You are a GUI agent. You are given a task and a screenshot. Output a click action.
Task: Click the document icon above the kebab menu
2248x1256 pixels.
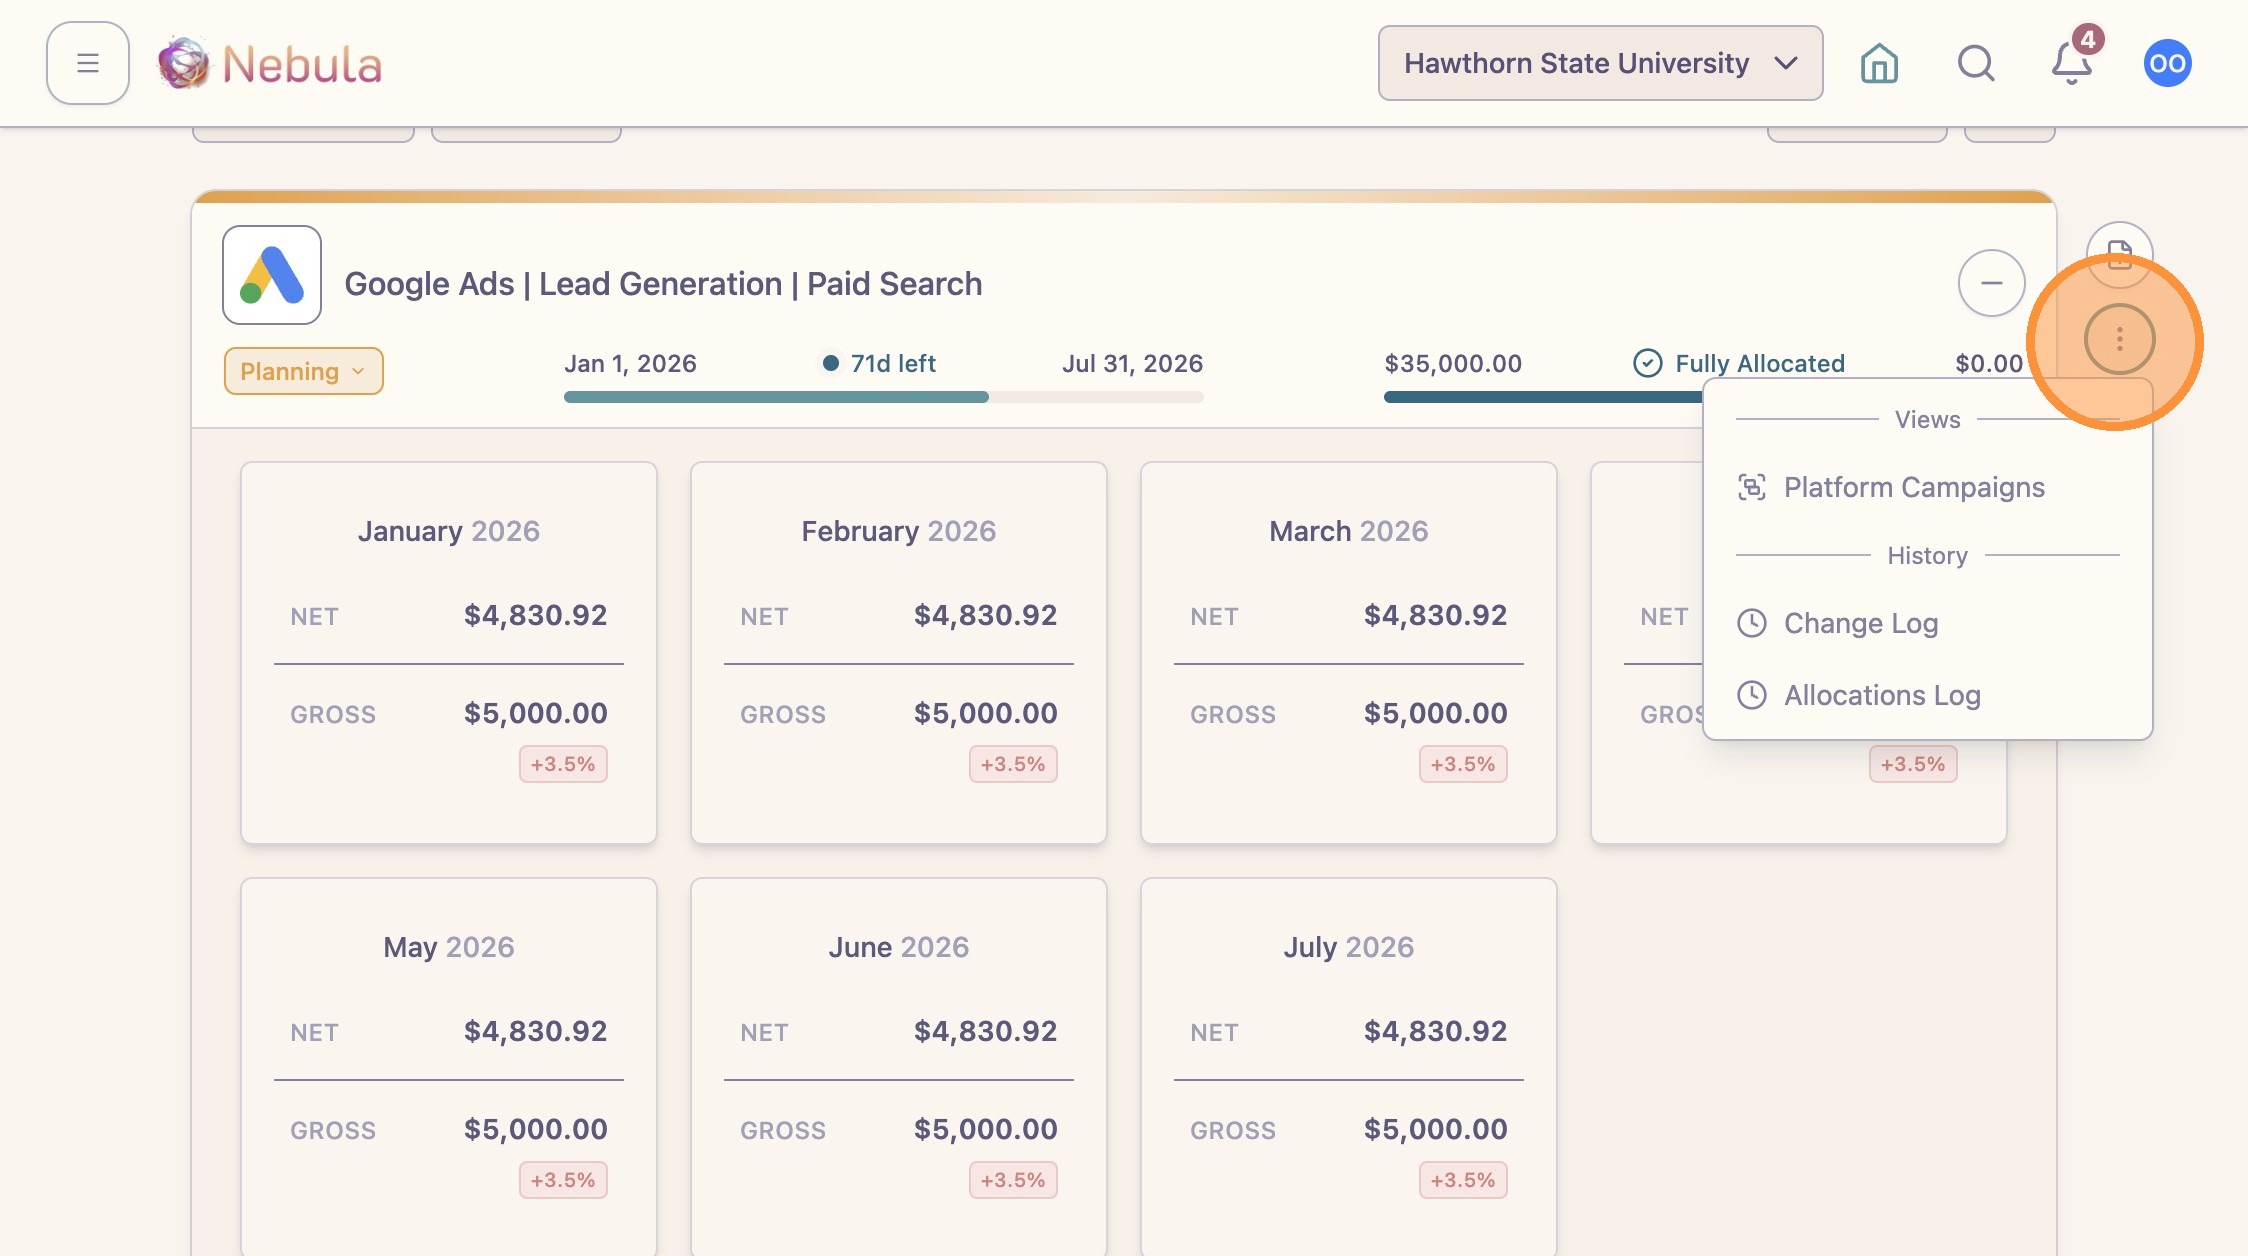(2119, 254)
